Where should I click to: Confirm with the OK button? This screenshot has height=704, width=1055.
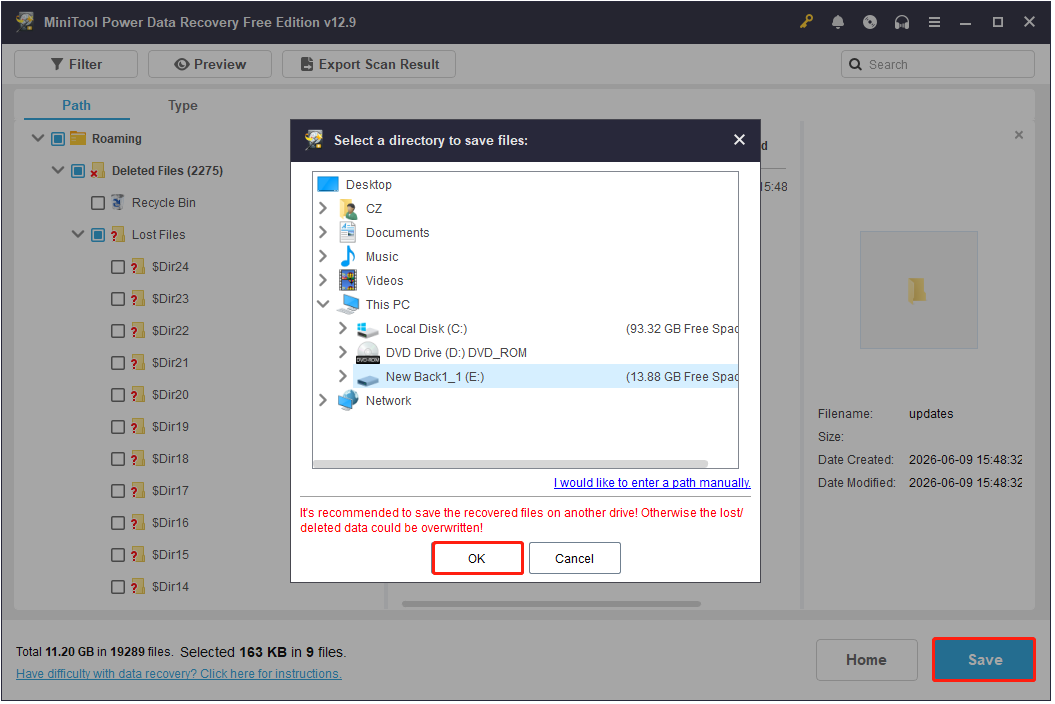[478, 560]
